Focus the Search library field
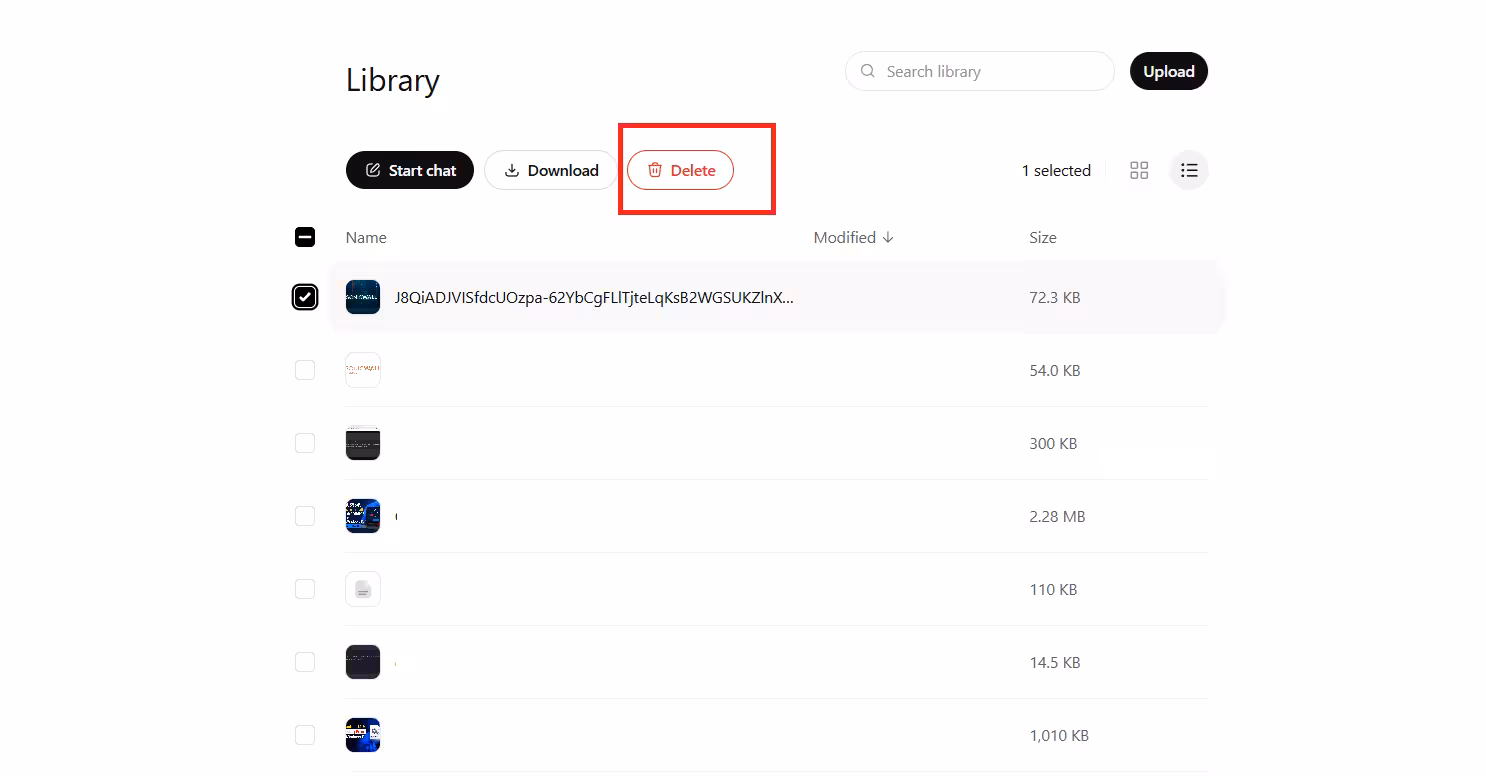This screenshot has height=776, width=1486. coord(980,71)
